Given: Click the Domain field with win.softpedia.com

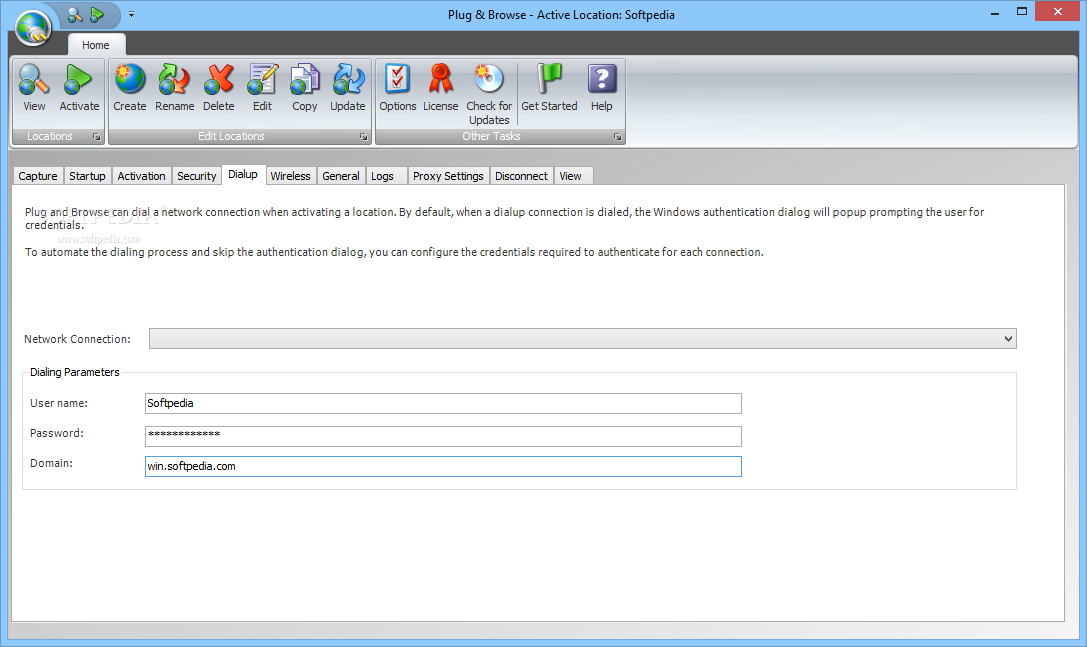Looking at the screenshot, I should click(x=443, y=466).
